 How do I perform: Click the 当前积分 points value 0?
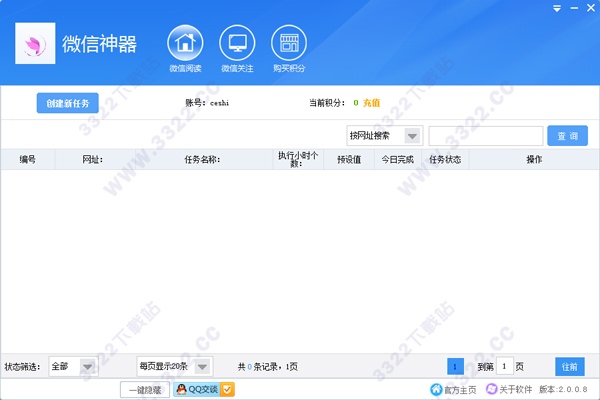pos(356,103)
